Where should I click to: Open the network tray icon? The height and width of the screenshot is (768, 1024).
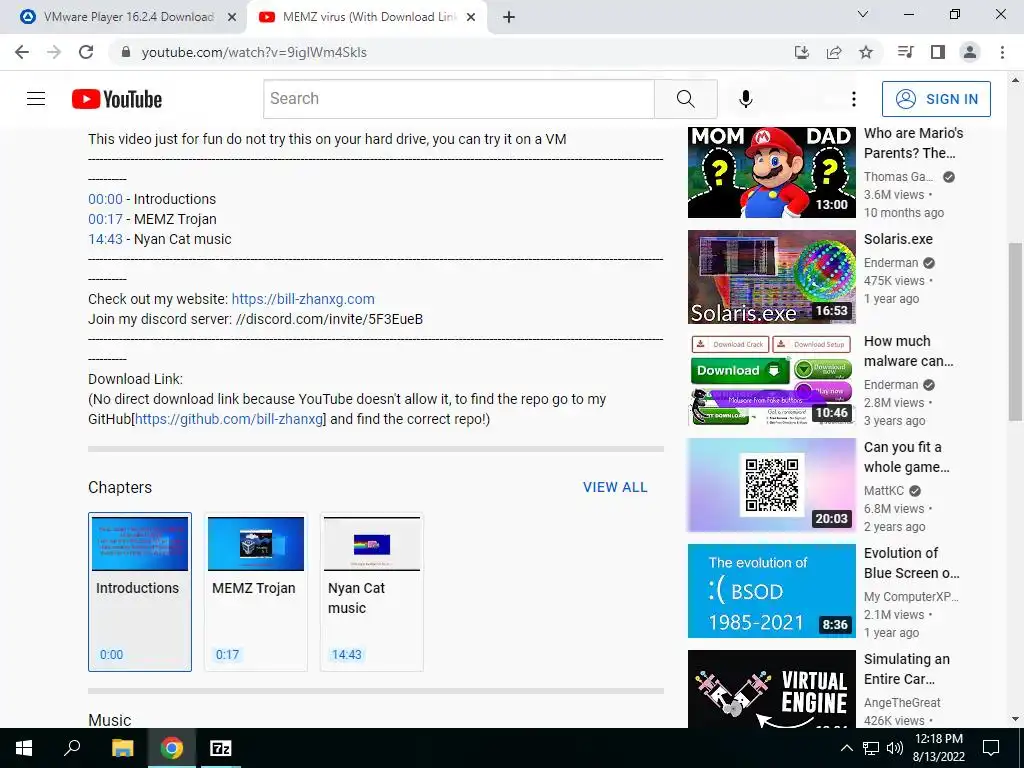871,748
